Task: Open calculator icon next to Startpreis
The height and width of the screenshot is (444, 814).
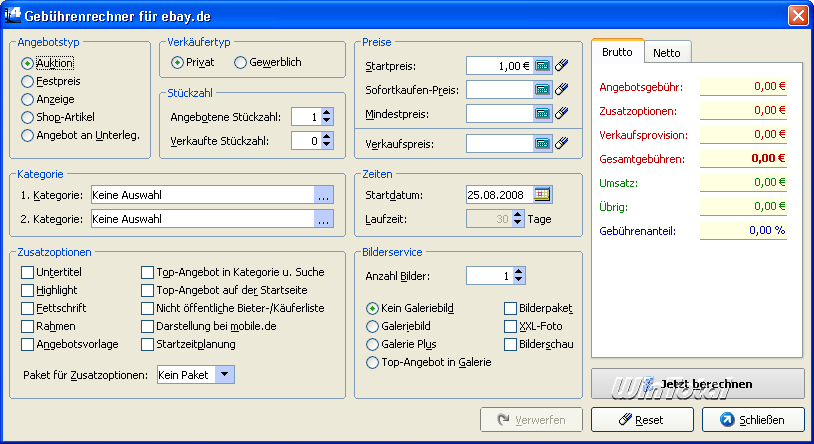Action: point(542,66)
